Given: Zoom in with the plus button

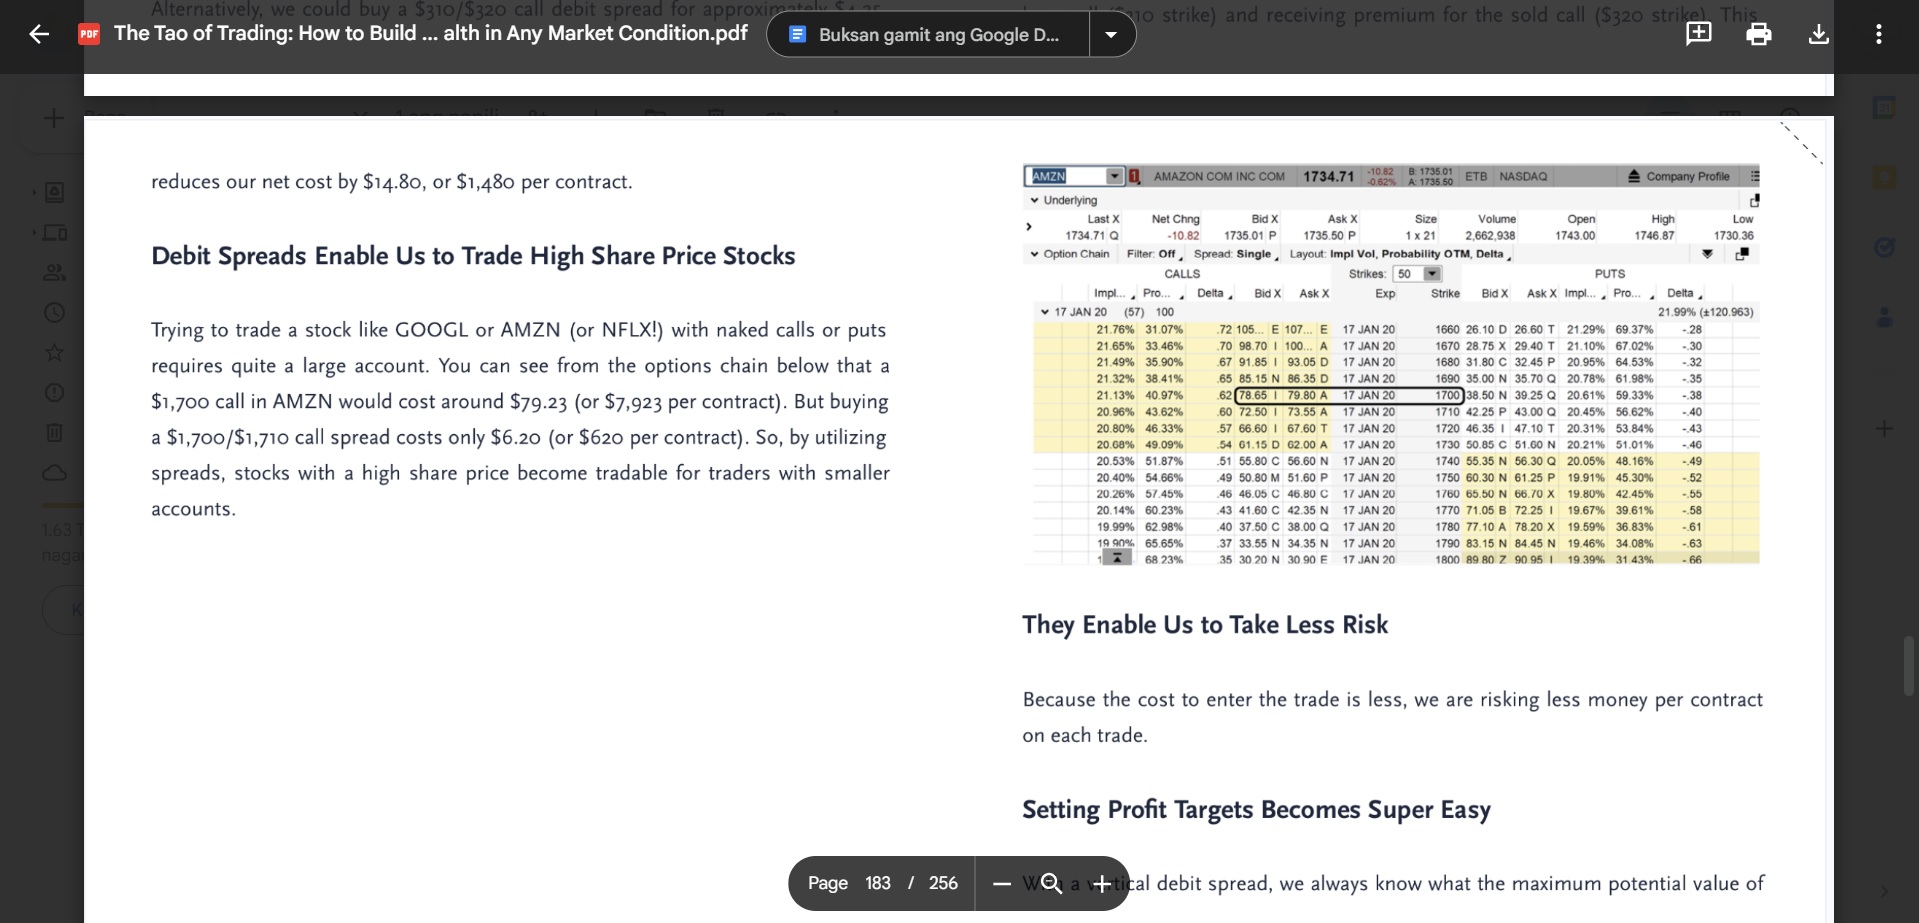Looking at the screenshot, I should [1101, 883].
